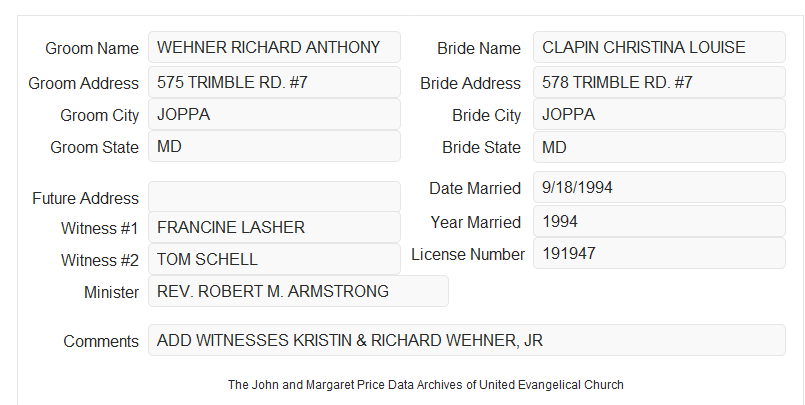Click the Date Married field
Viewport: 805px width, 405px height.
point(659,187)
